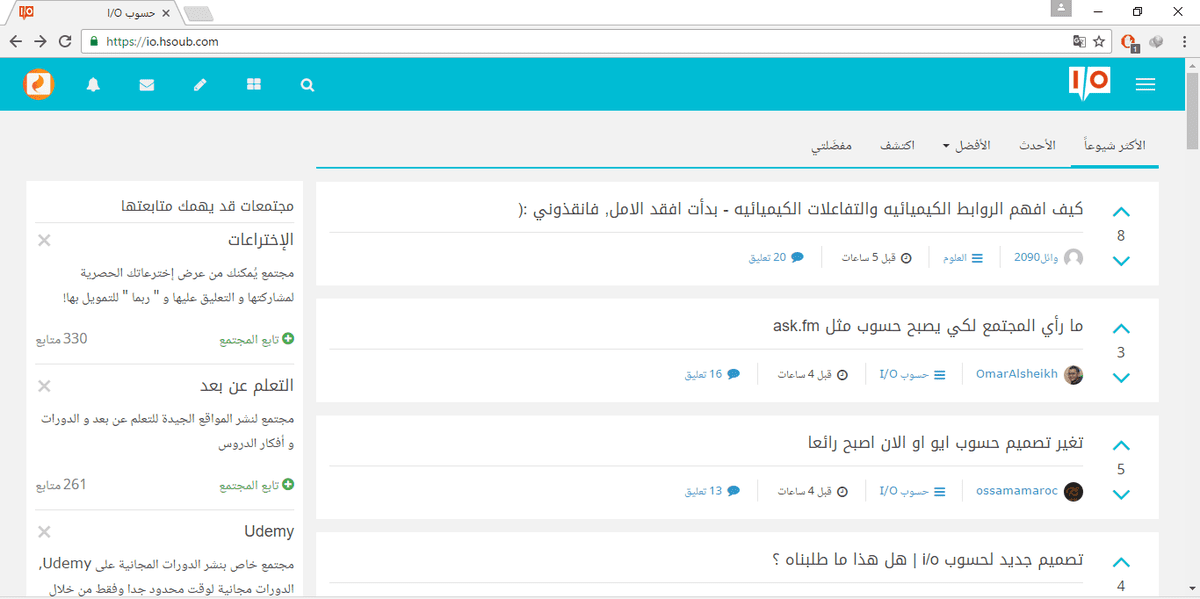The height and width of the screenshot is (599, 1200).
Task: Bookmark this page with the star
Action: 1099,42
